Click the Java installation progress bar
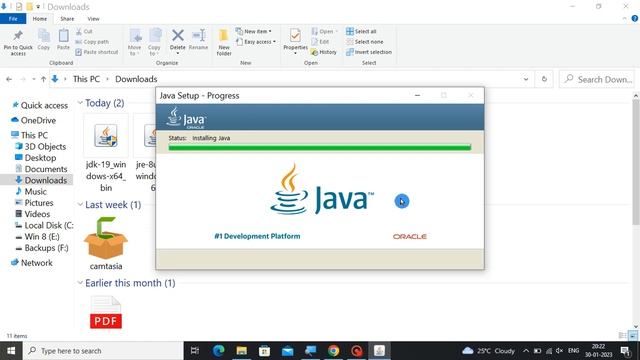This screenshot has height=360, width=640. pos(320,147)
